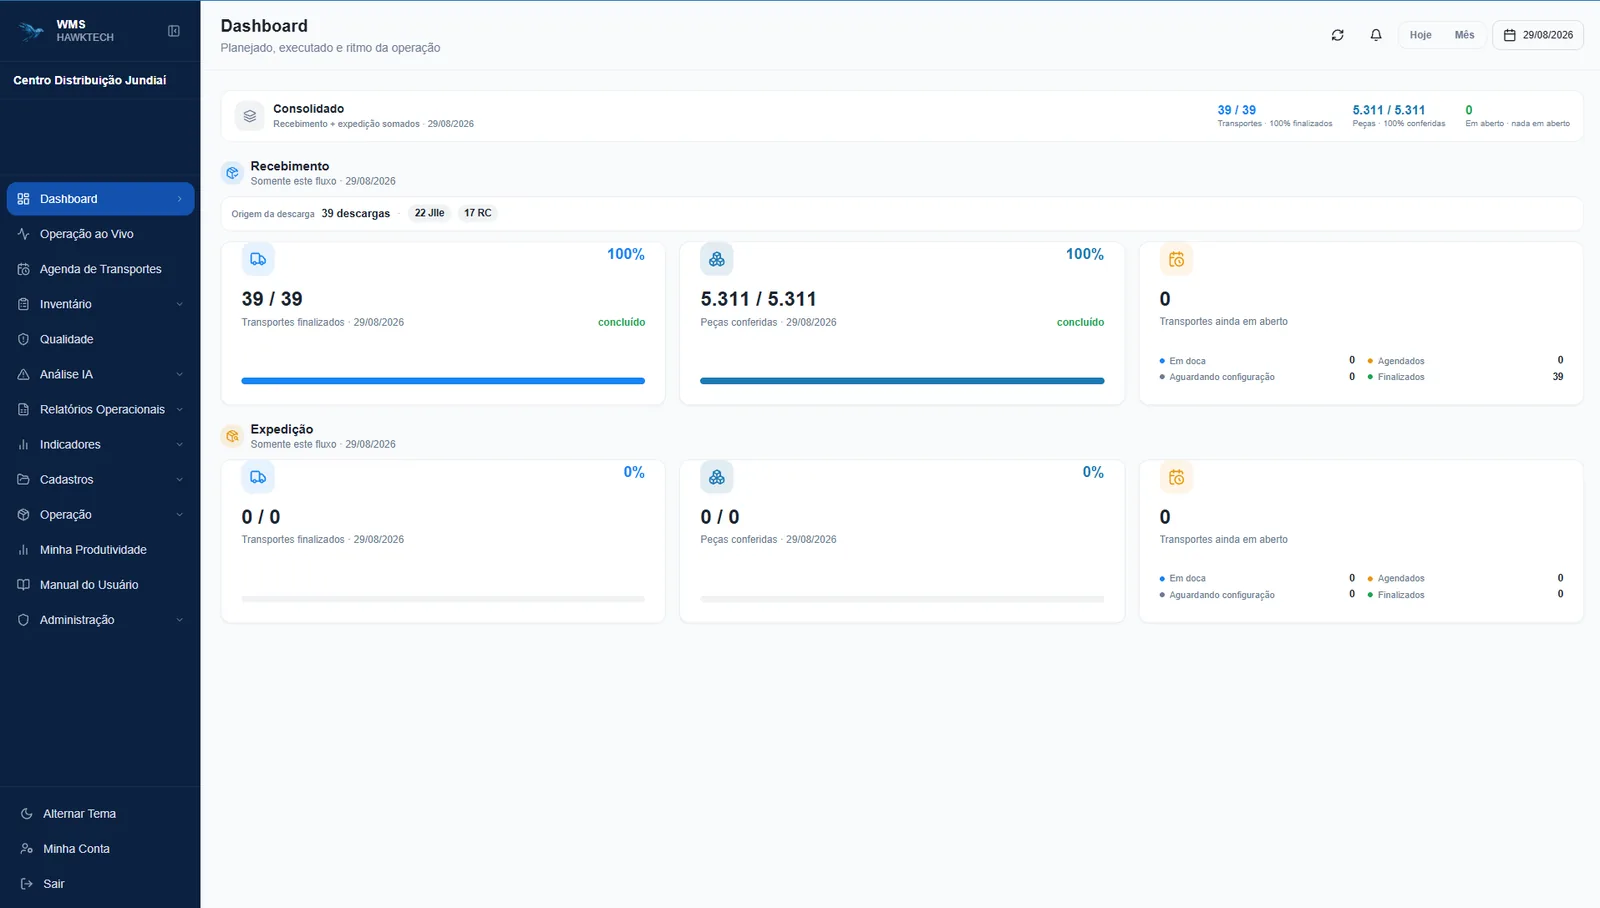1600x908 pixels.
Task: Click the Recebimento section box icon
Action: pos(232,173)
